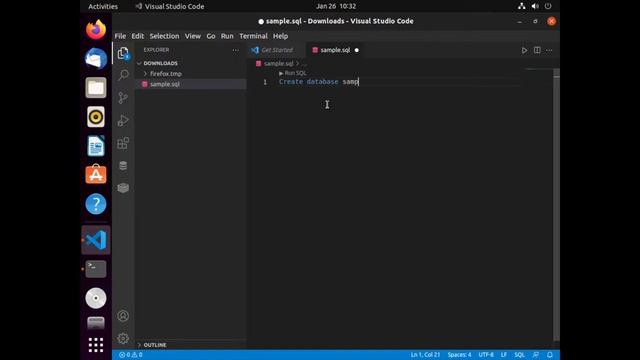Open the File menu
This screenshot has height=360, width=640.
click(120, 36)
